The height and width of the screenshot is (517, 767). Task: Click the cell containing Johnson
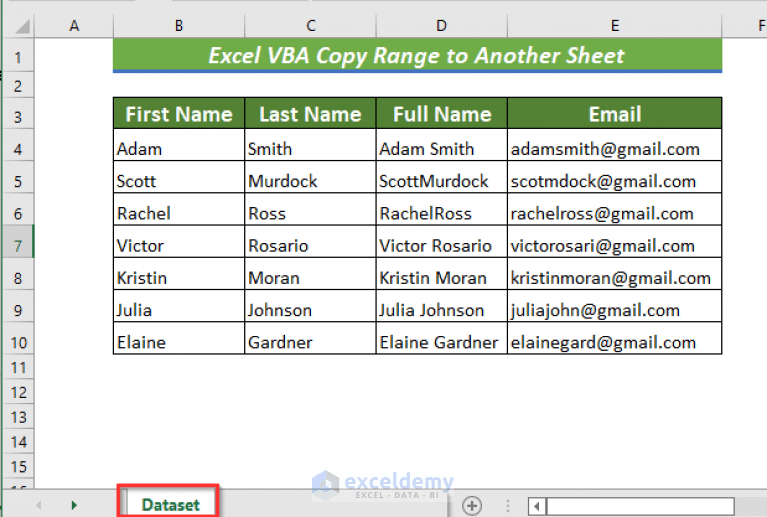pyautogui.click(x=310, y=306)
